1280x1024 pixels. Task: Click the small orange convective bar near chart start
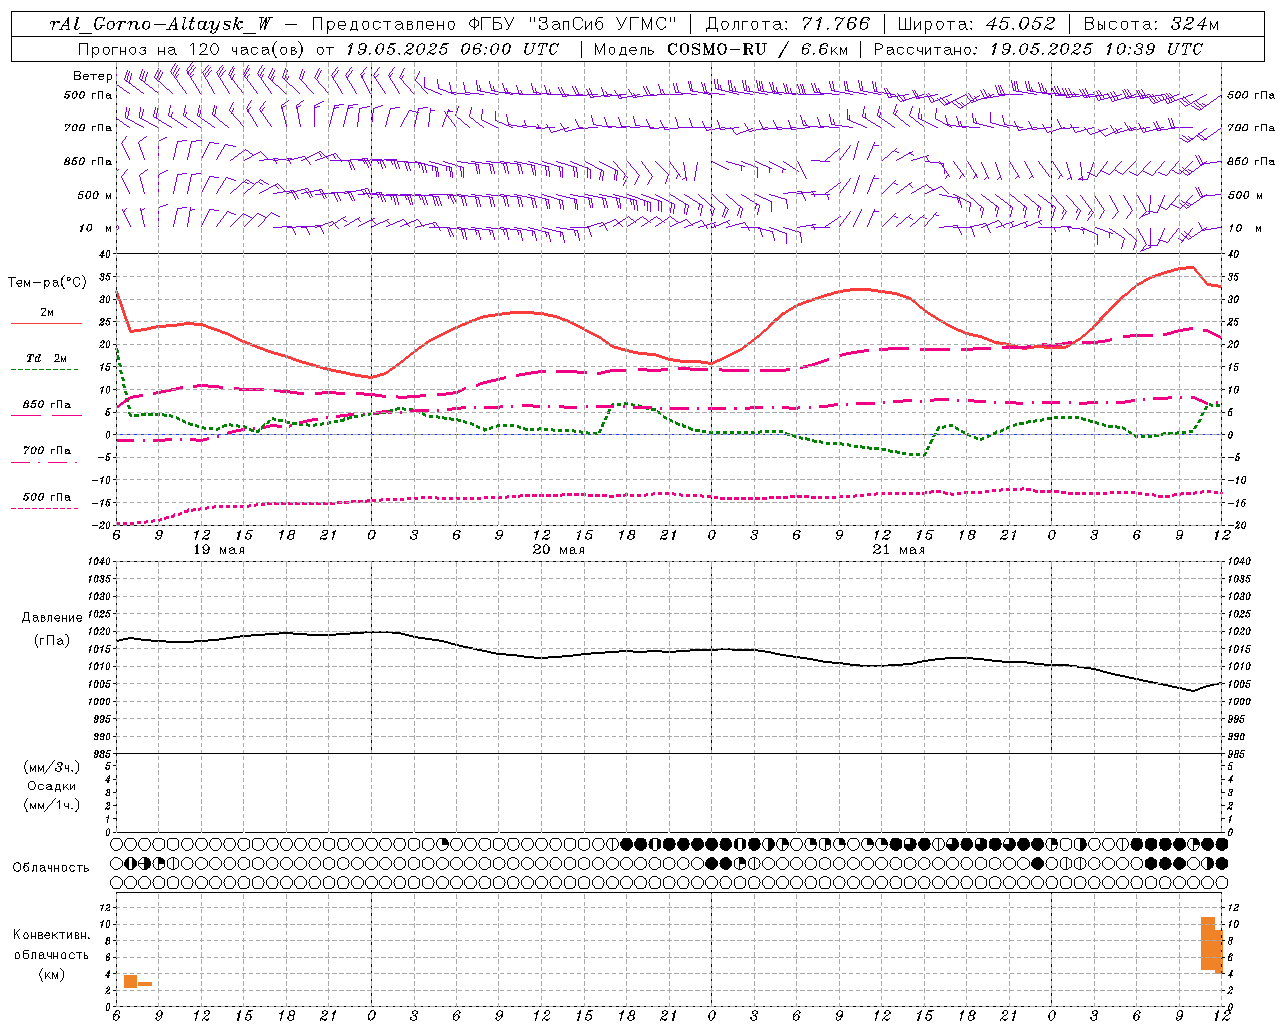[130, 981]
